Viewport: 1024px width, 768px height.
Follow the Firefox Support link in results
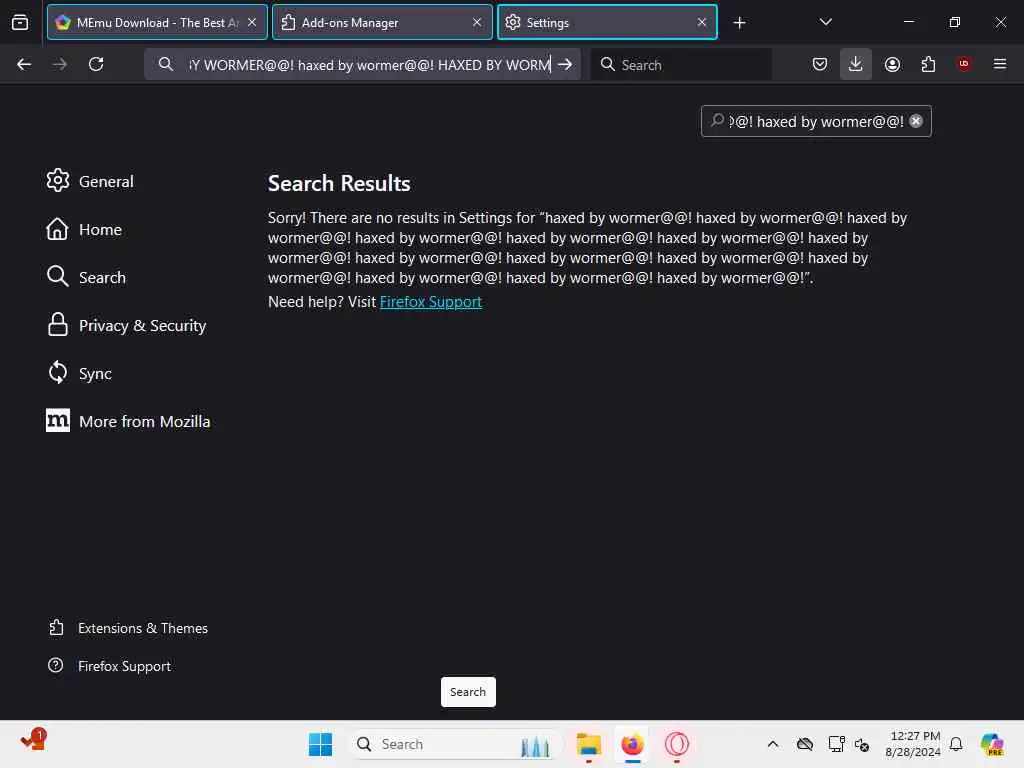click(x=431, y=302)
